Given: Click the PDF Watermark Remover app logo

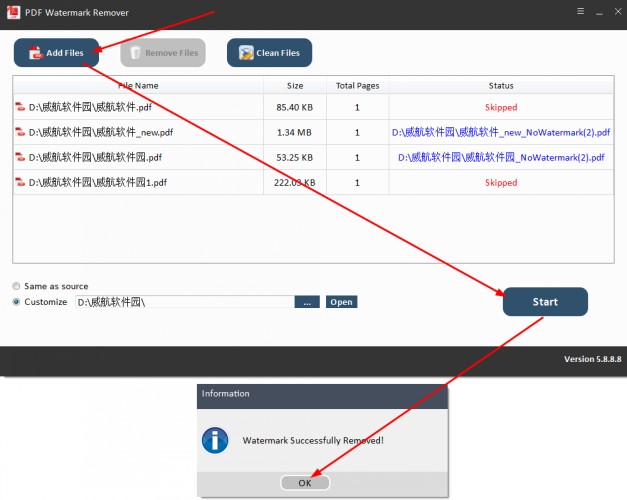Looking at the screenshot, I should 13,12.
